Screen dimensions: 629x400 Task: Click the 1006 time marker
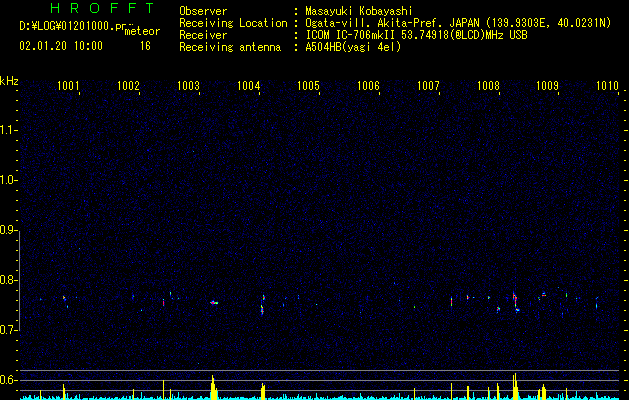368,86
